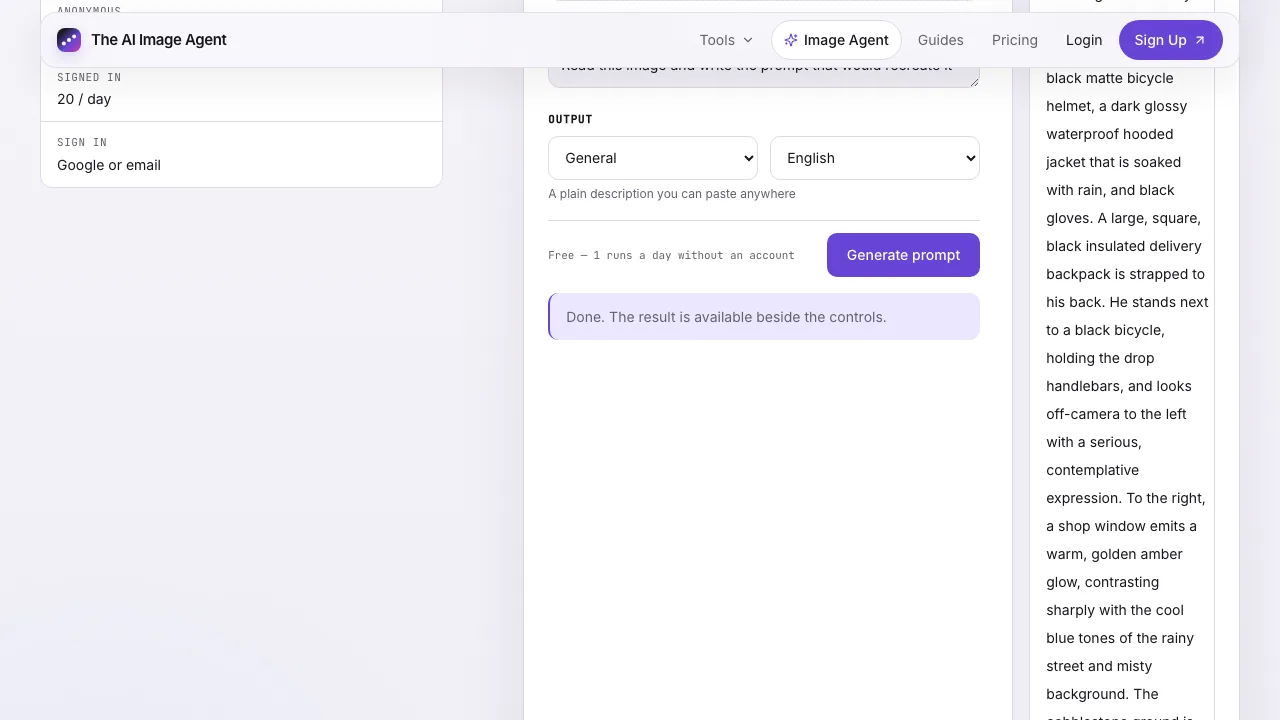Click the "Done. The result is available" status message
The height and width of the screenshot is (720, 1280).
[x=764, y=317]
